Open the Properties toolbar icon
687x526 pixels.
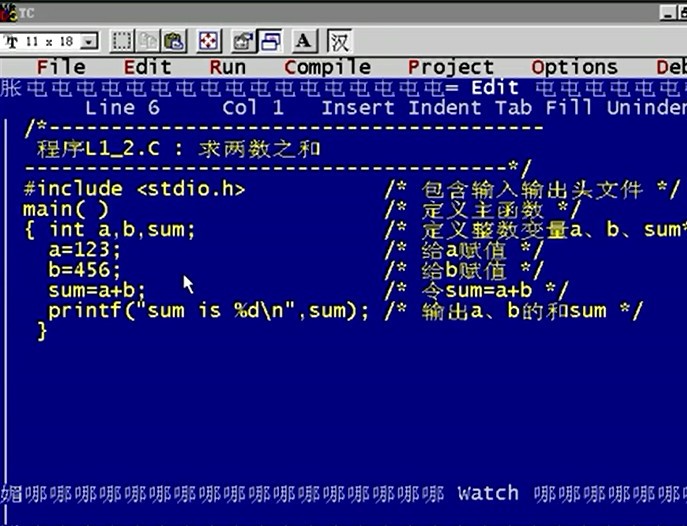(243, 41)
